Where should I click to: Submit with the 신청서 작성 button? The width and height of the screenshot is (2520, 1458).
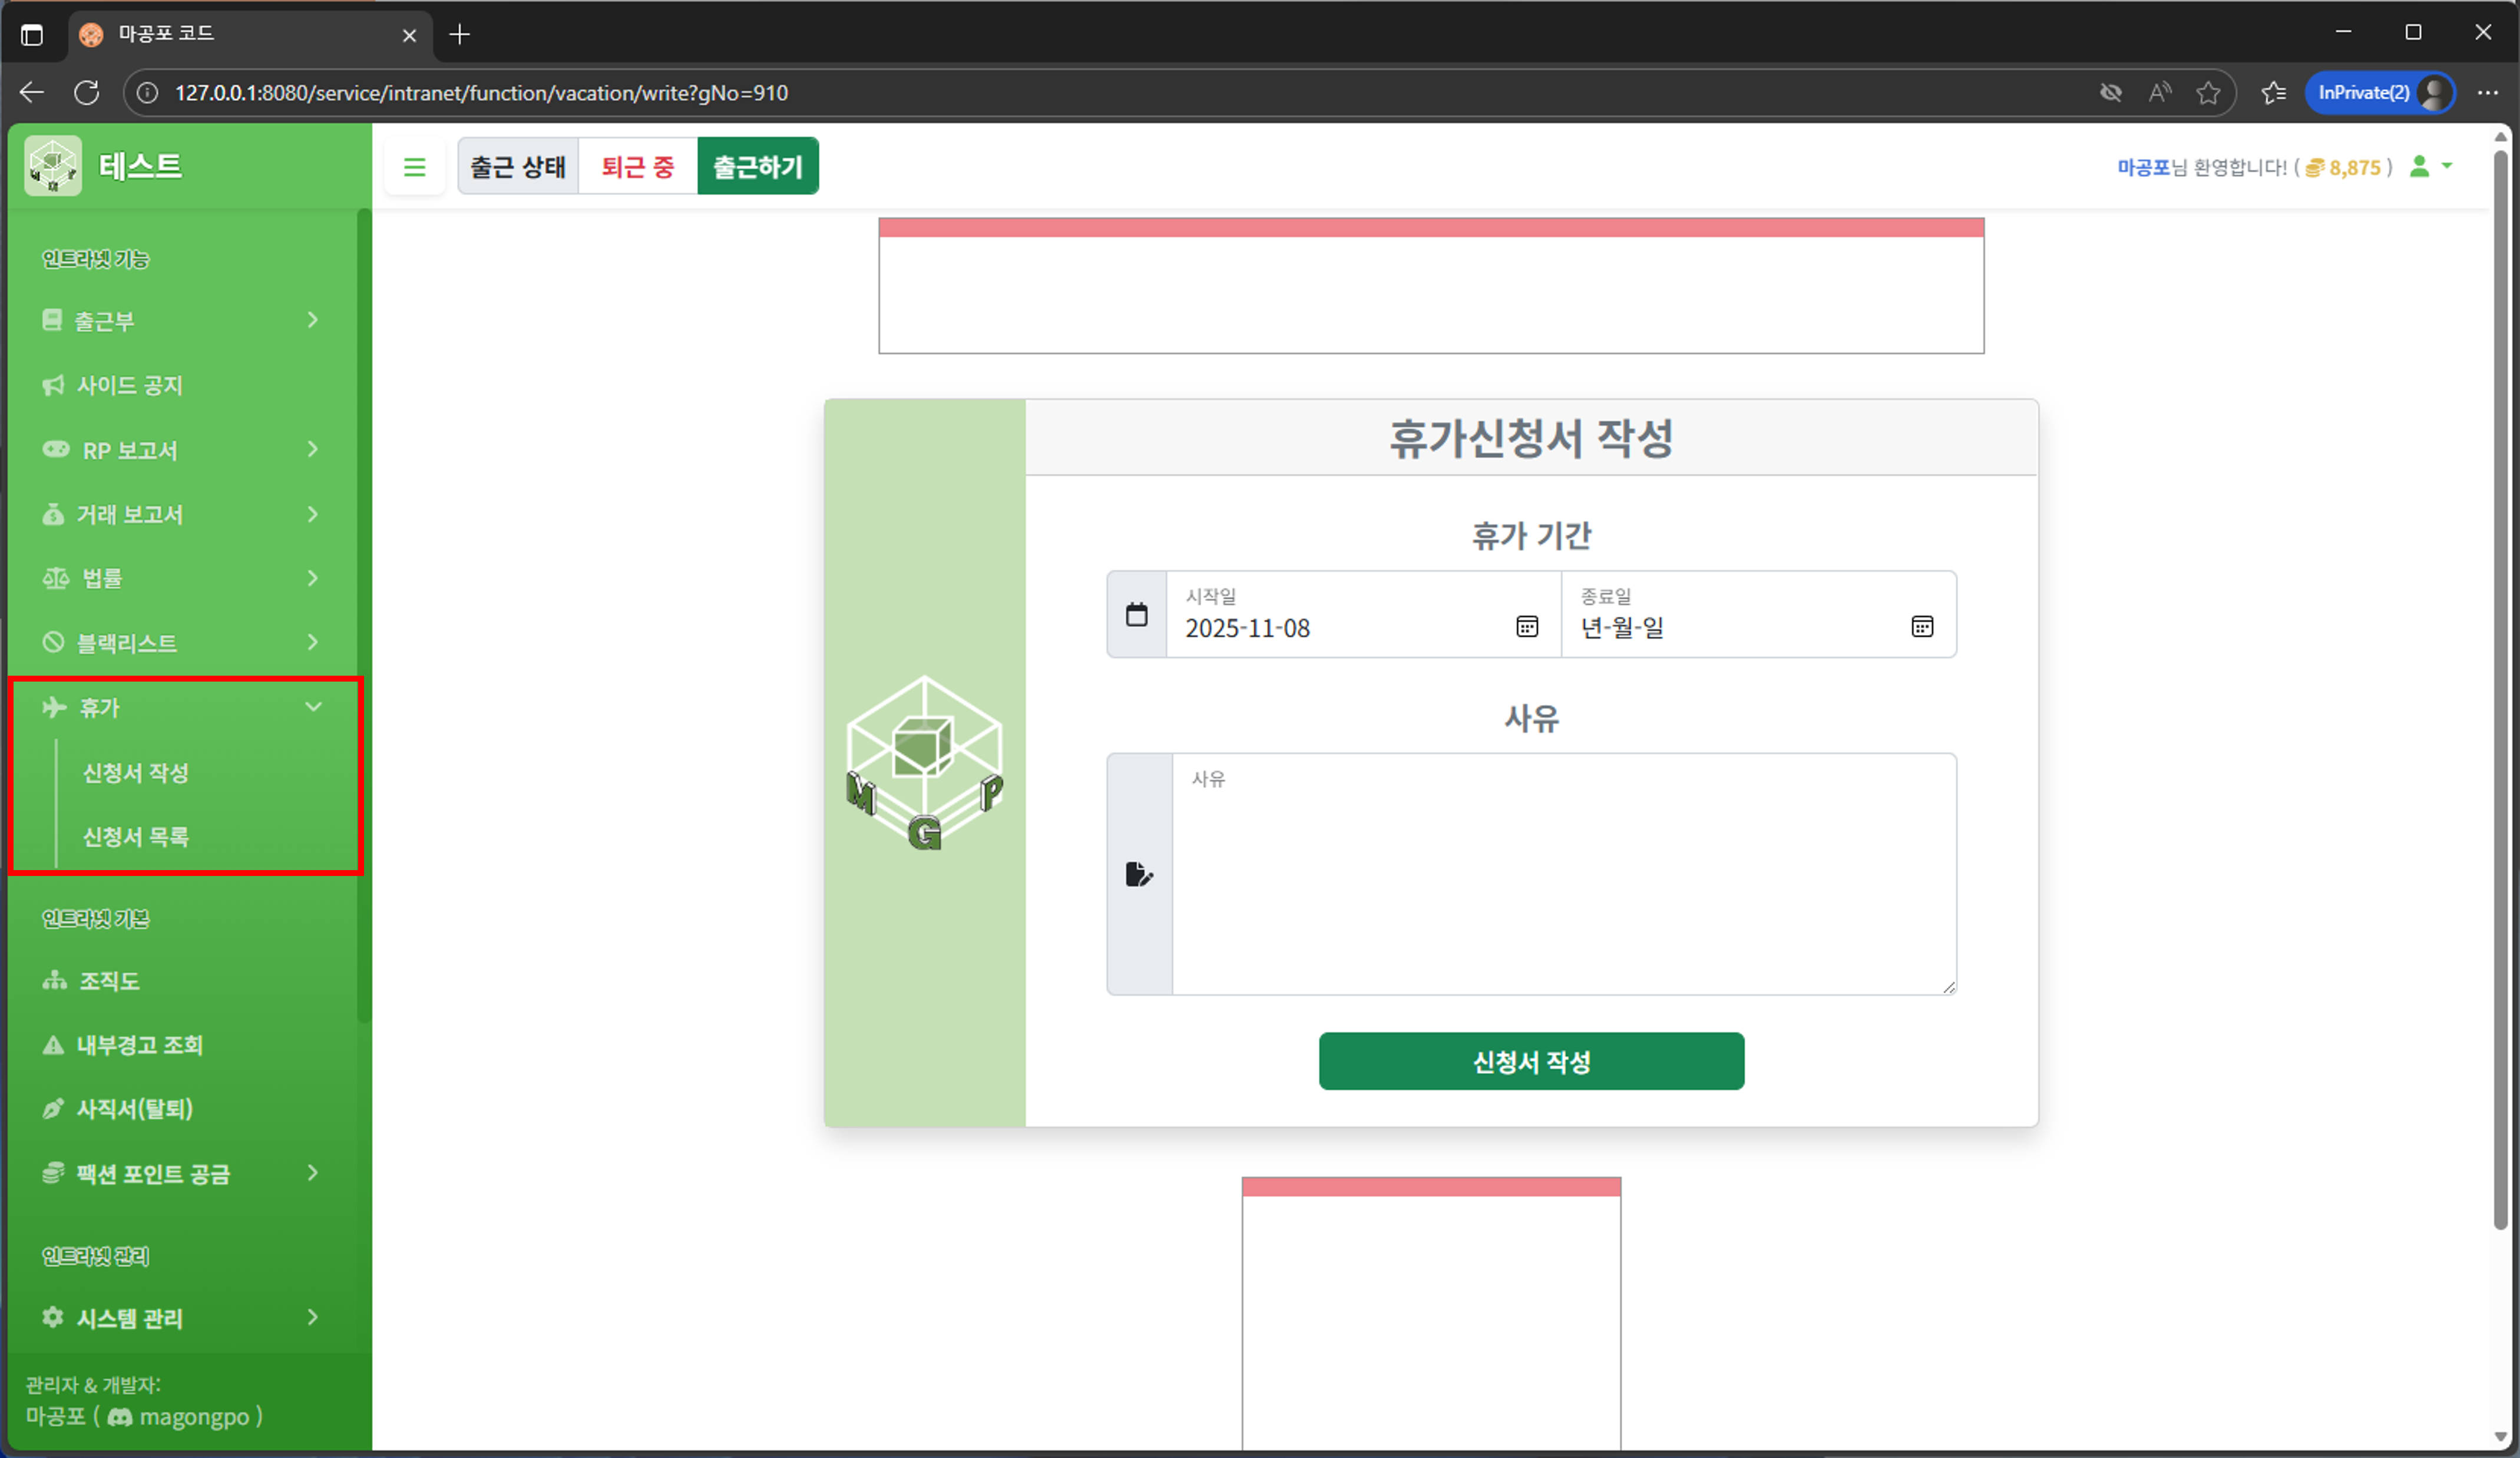[x=1531, y=1061]
